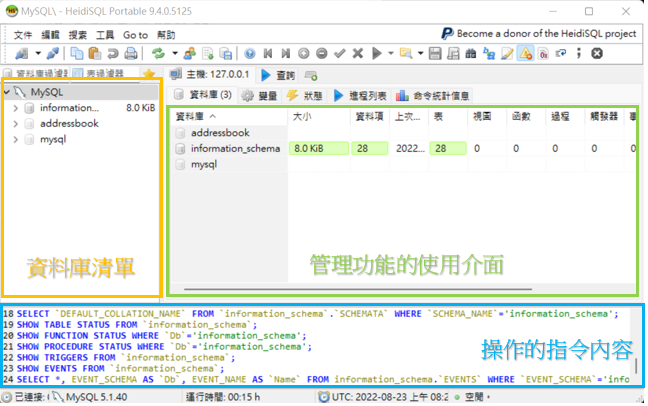Image resolution: width=648 pixels, height=406 pixels.
Task: Switch to the 變量 tab
Action: coord(260,96)
